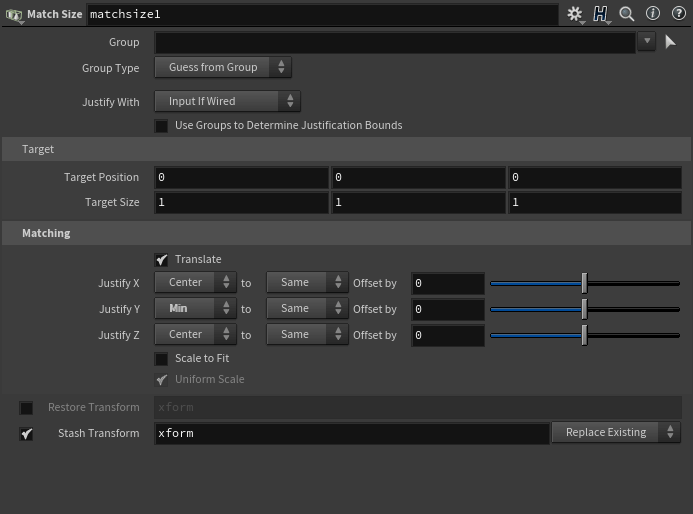This screenshot has width=693, height=514.
Task: Click the Matching section header
Action: pos(46,233)
